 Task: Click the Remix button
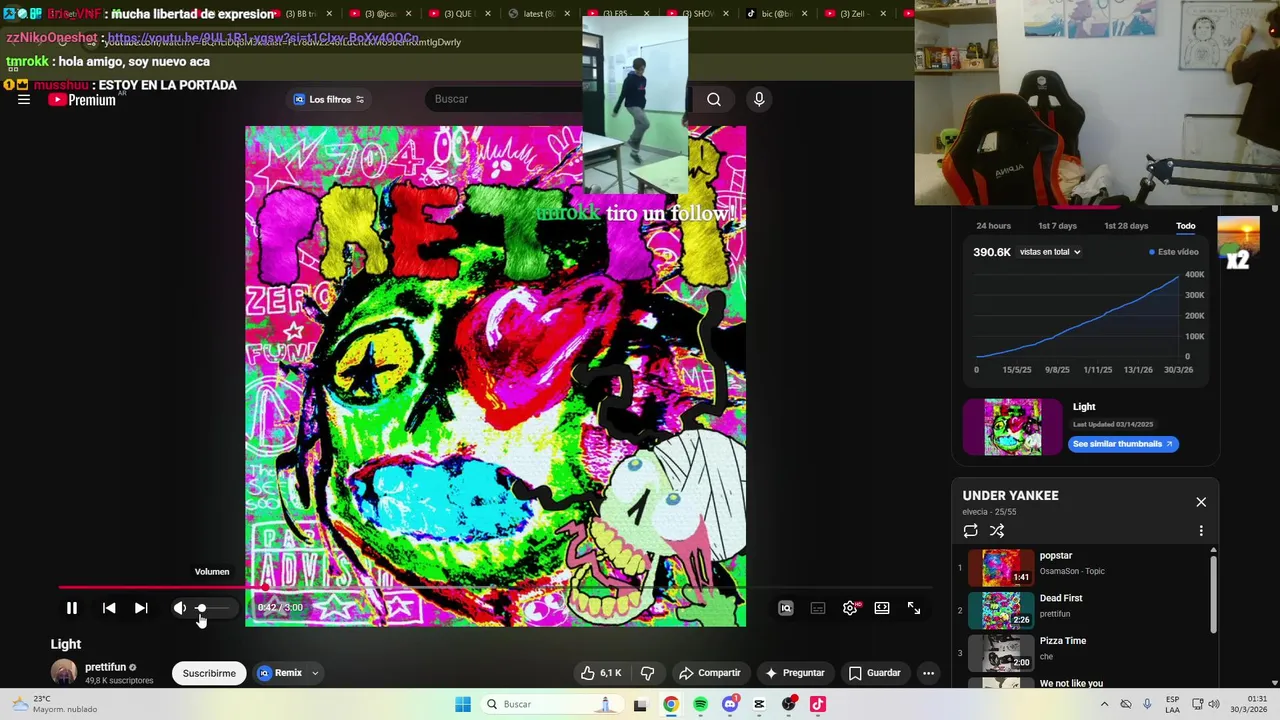point(280,673)
